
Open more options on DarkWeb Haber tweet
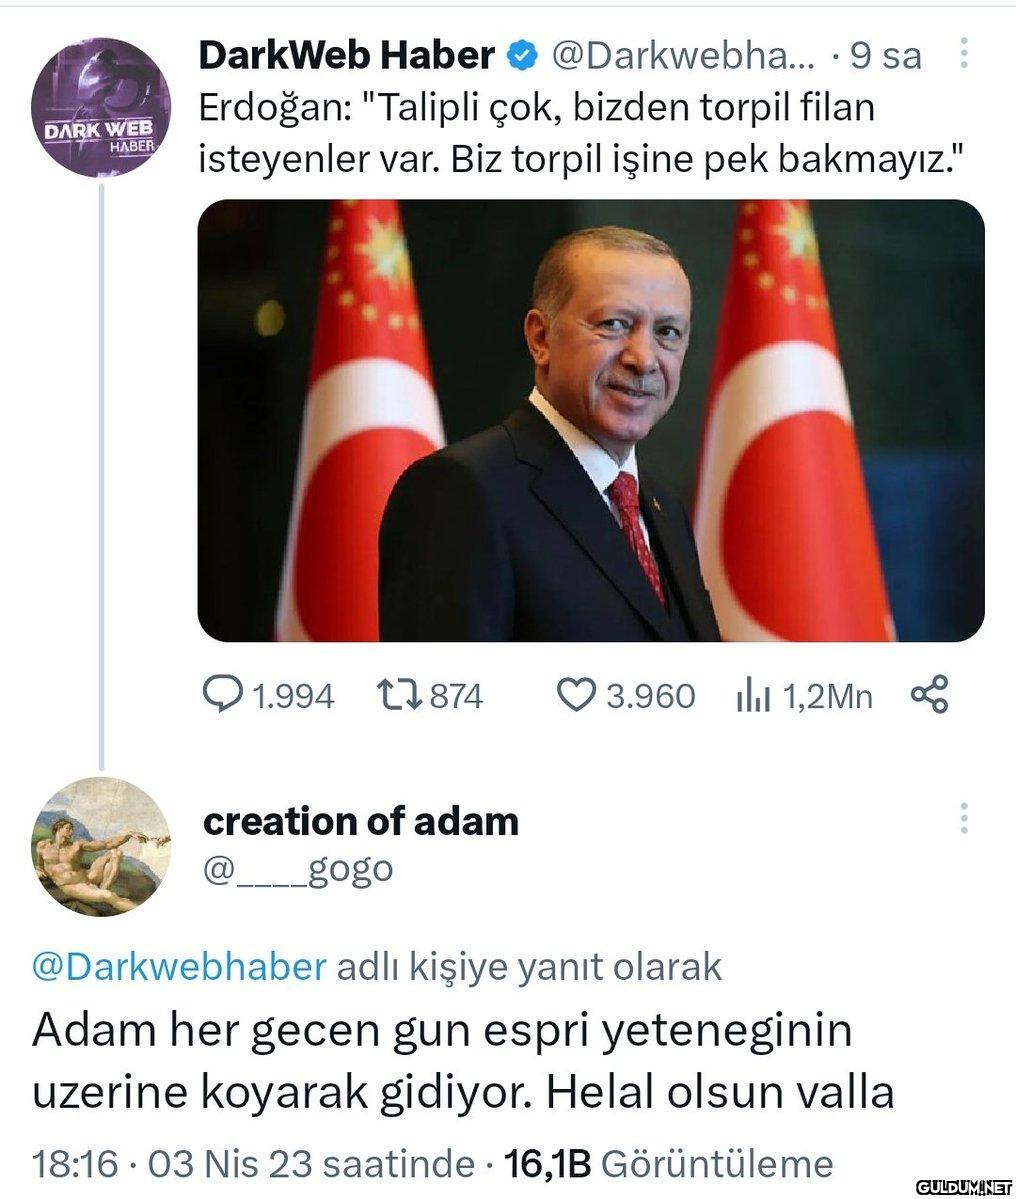click(964, 54)
